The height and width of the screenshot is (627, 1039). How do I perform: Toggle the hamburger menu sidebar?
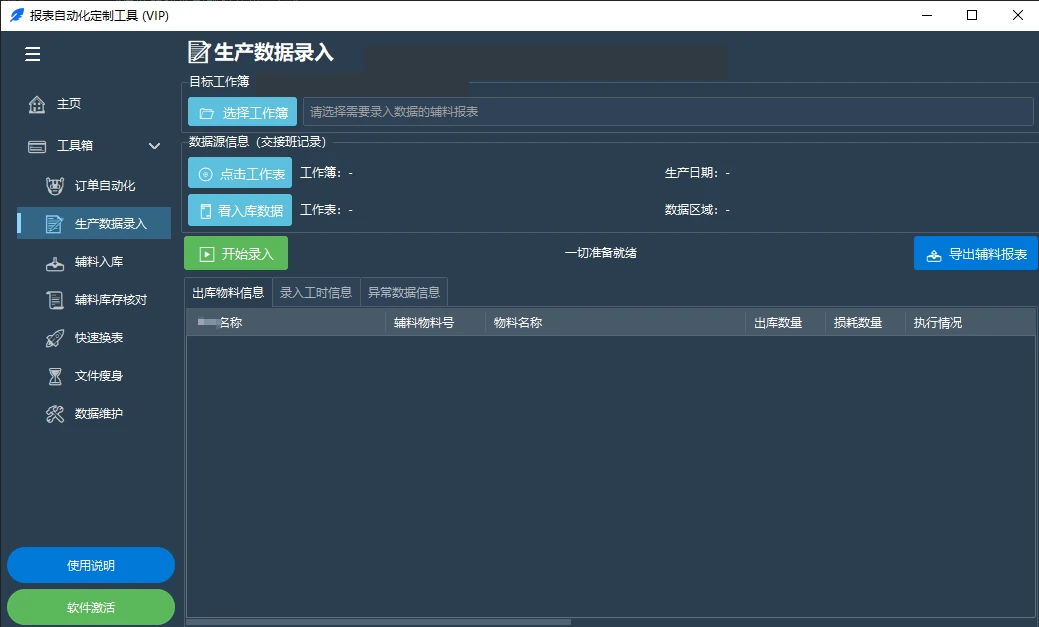pyautogui.click(x=32, y=54)
